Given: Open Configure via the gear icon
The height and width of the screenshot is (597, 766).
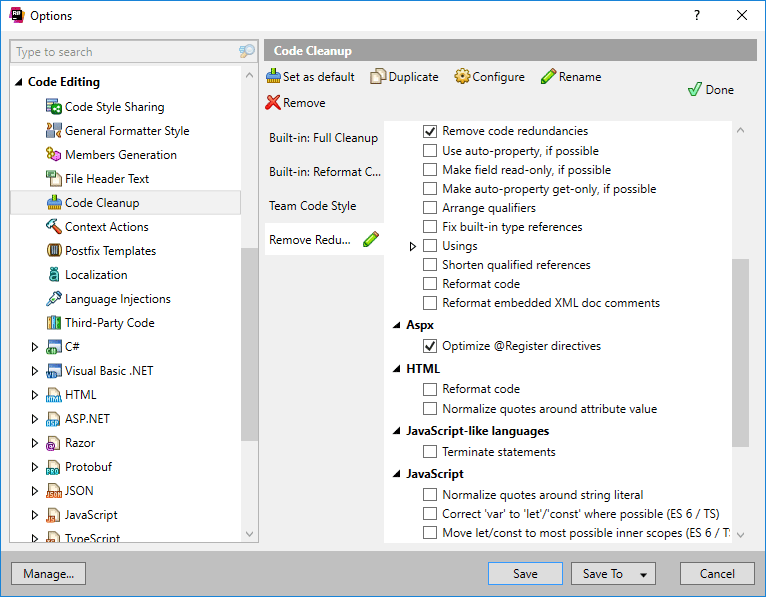Looking at the screenshot, I should tap(462, 77).
